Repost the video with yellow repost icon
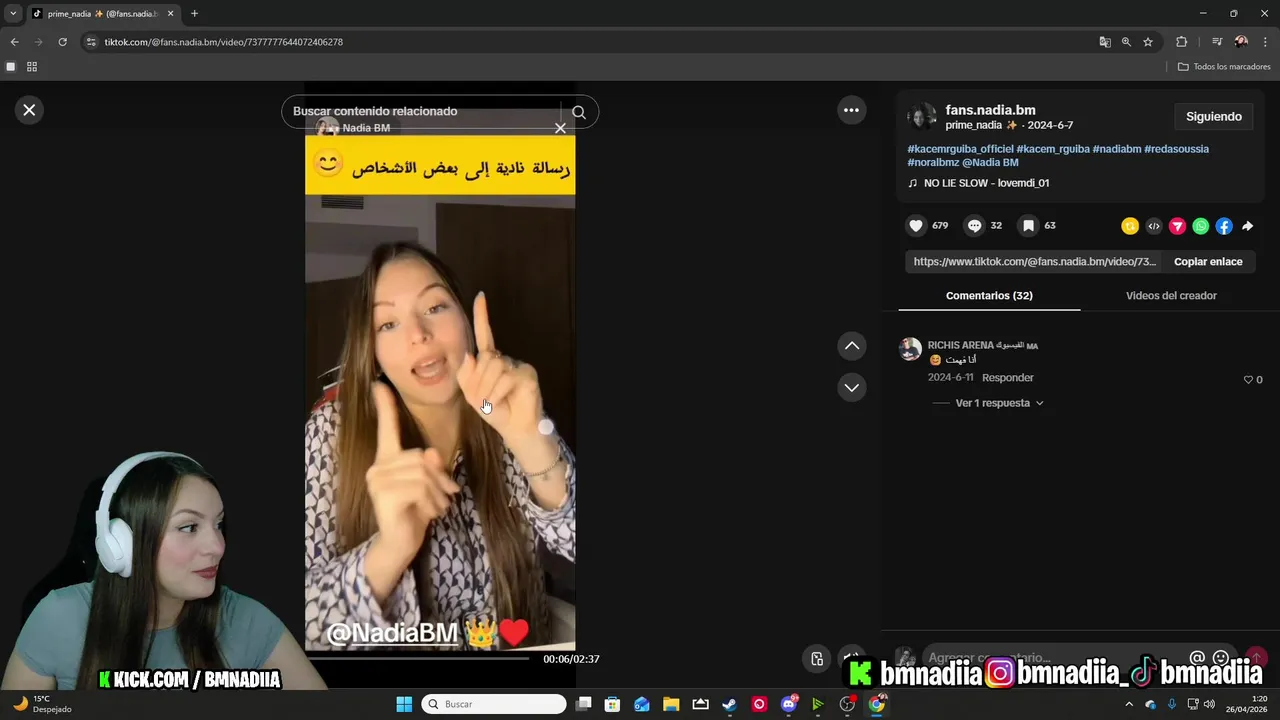1280x720 pixels. [x=1130, y=226]
